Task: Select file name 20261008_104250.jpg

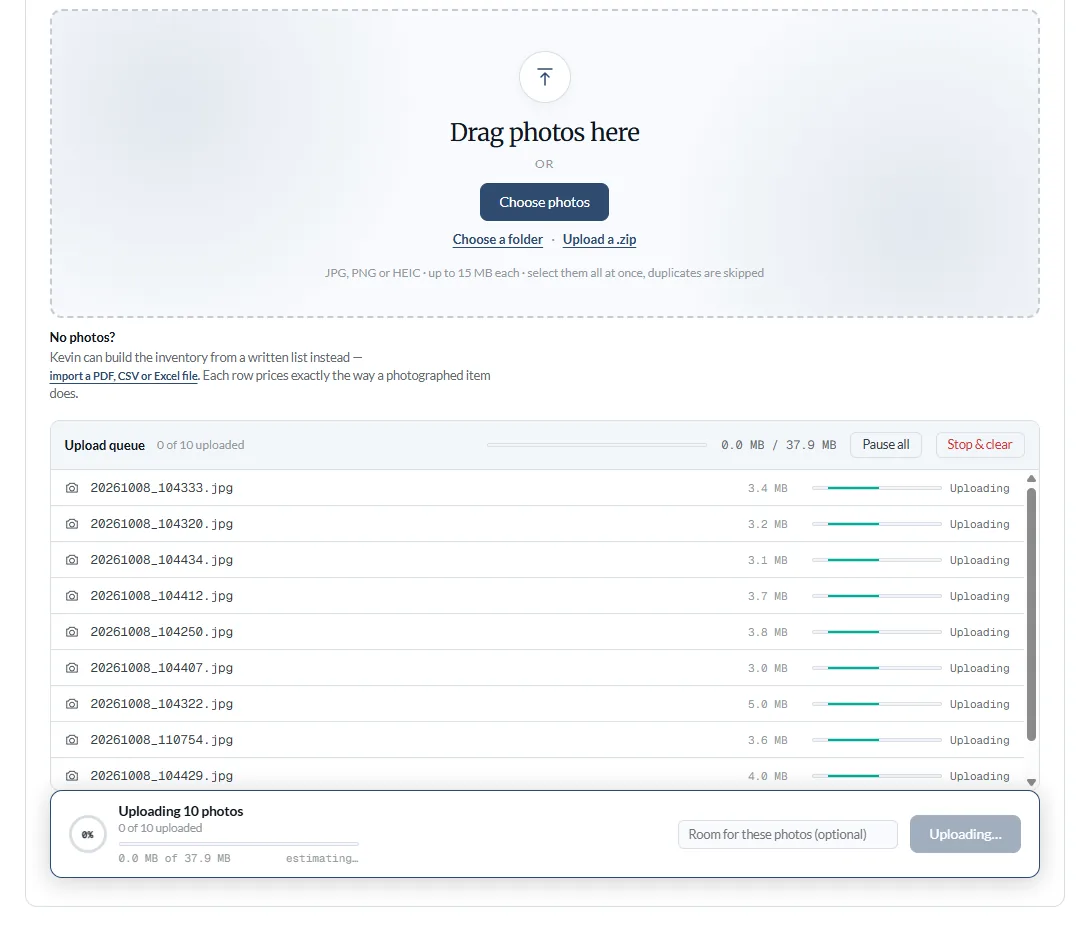Action: point(161,633)
